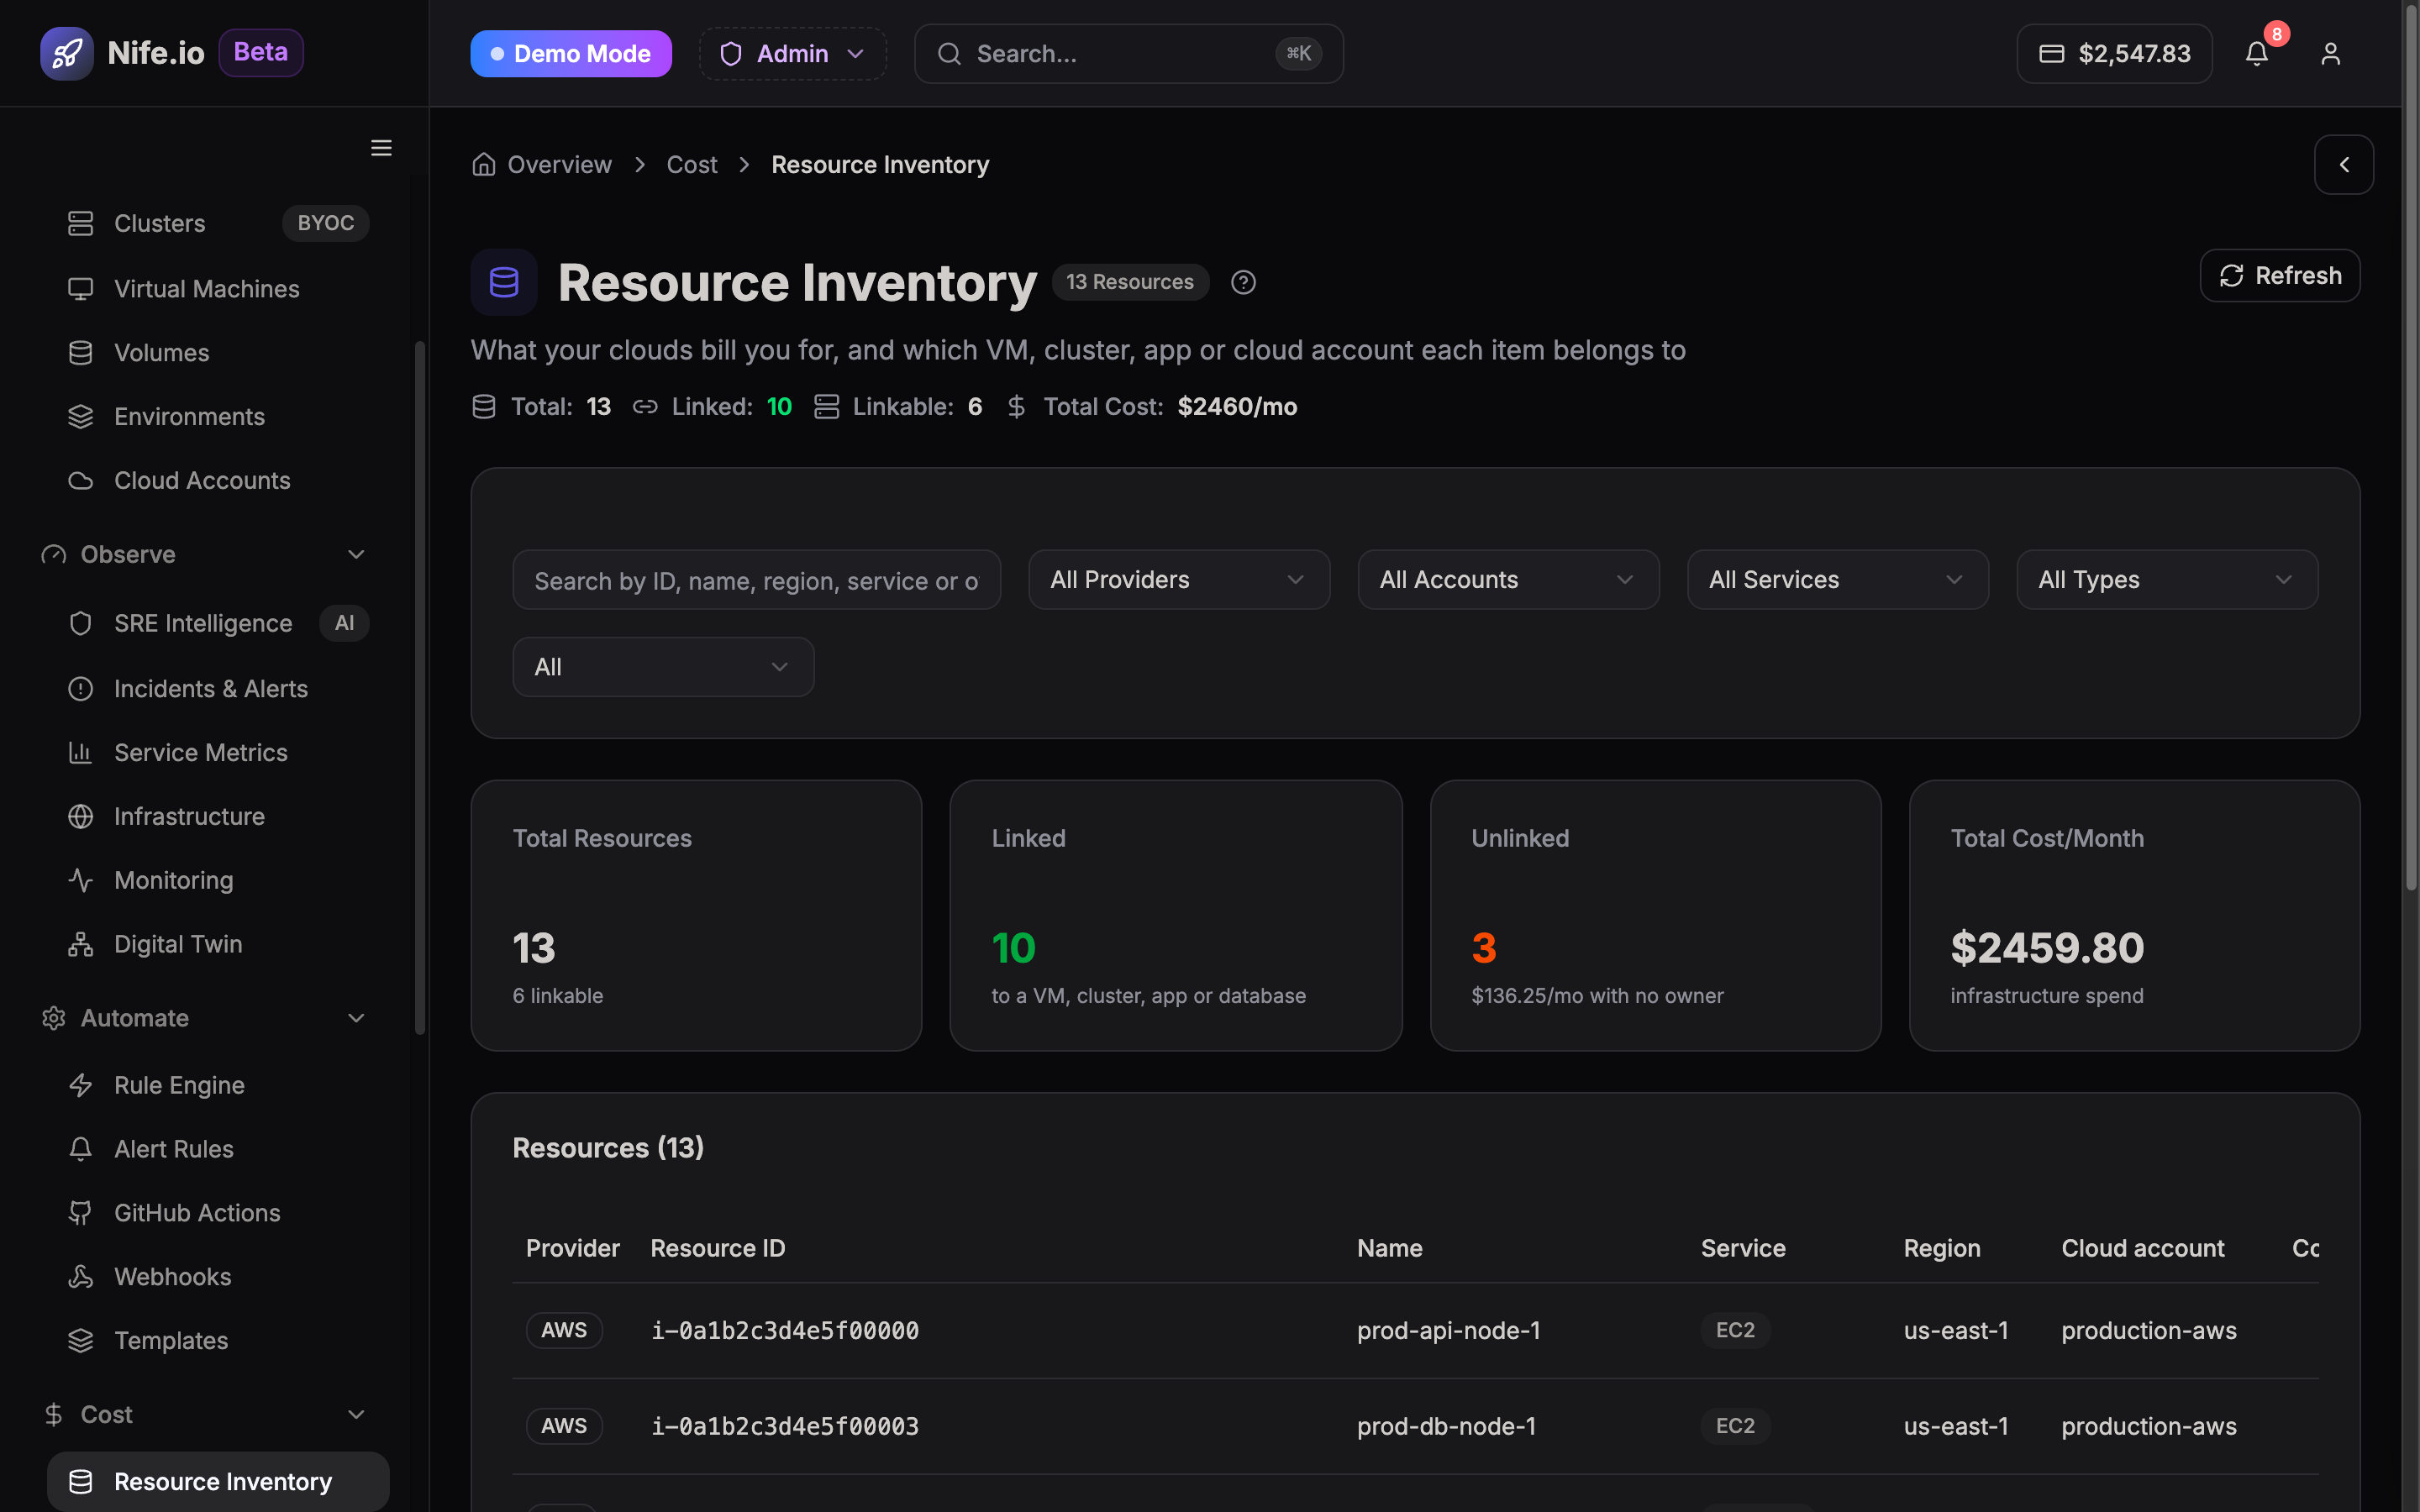Screen dimensions: 2420x1512
Task: Click the Cost breadcrumb link
Action: point(692,164)
